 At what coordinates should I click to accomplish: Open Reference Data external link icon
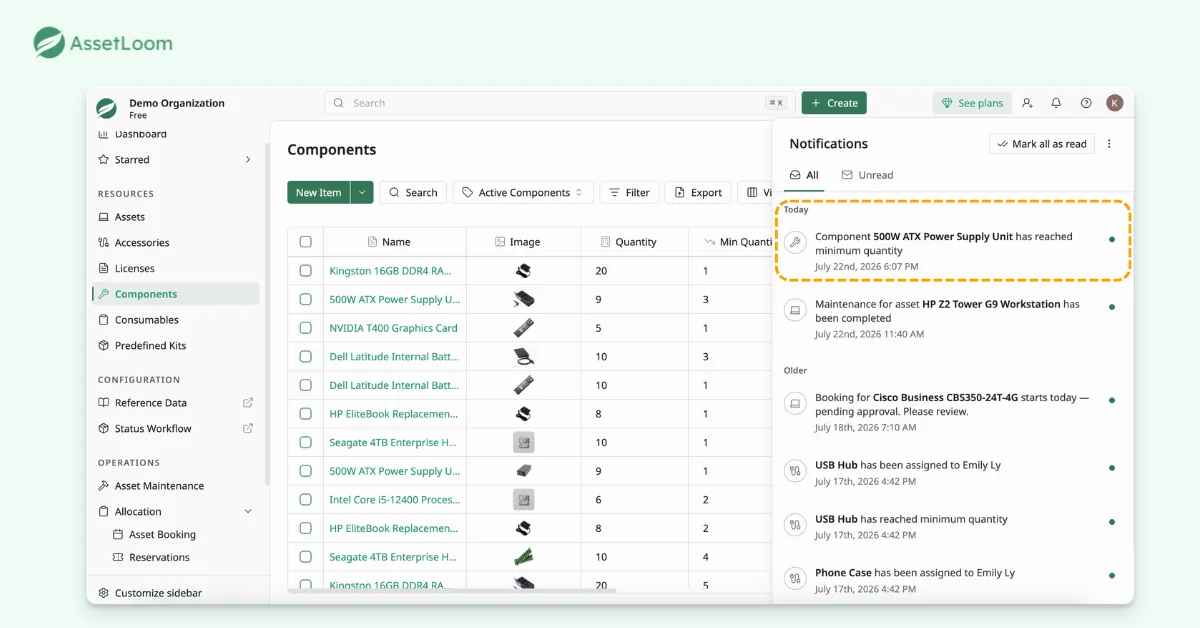point(248,403)
